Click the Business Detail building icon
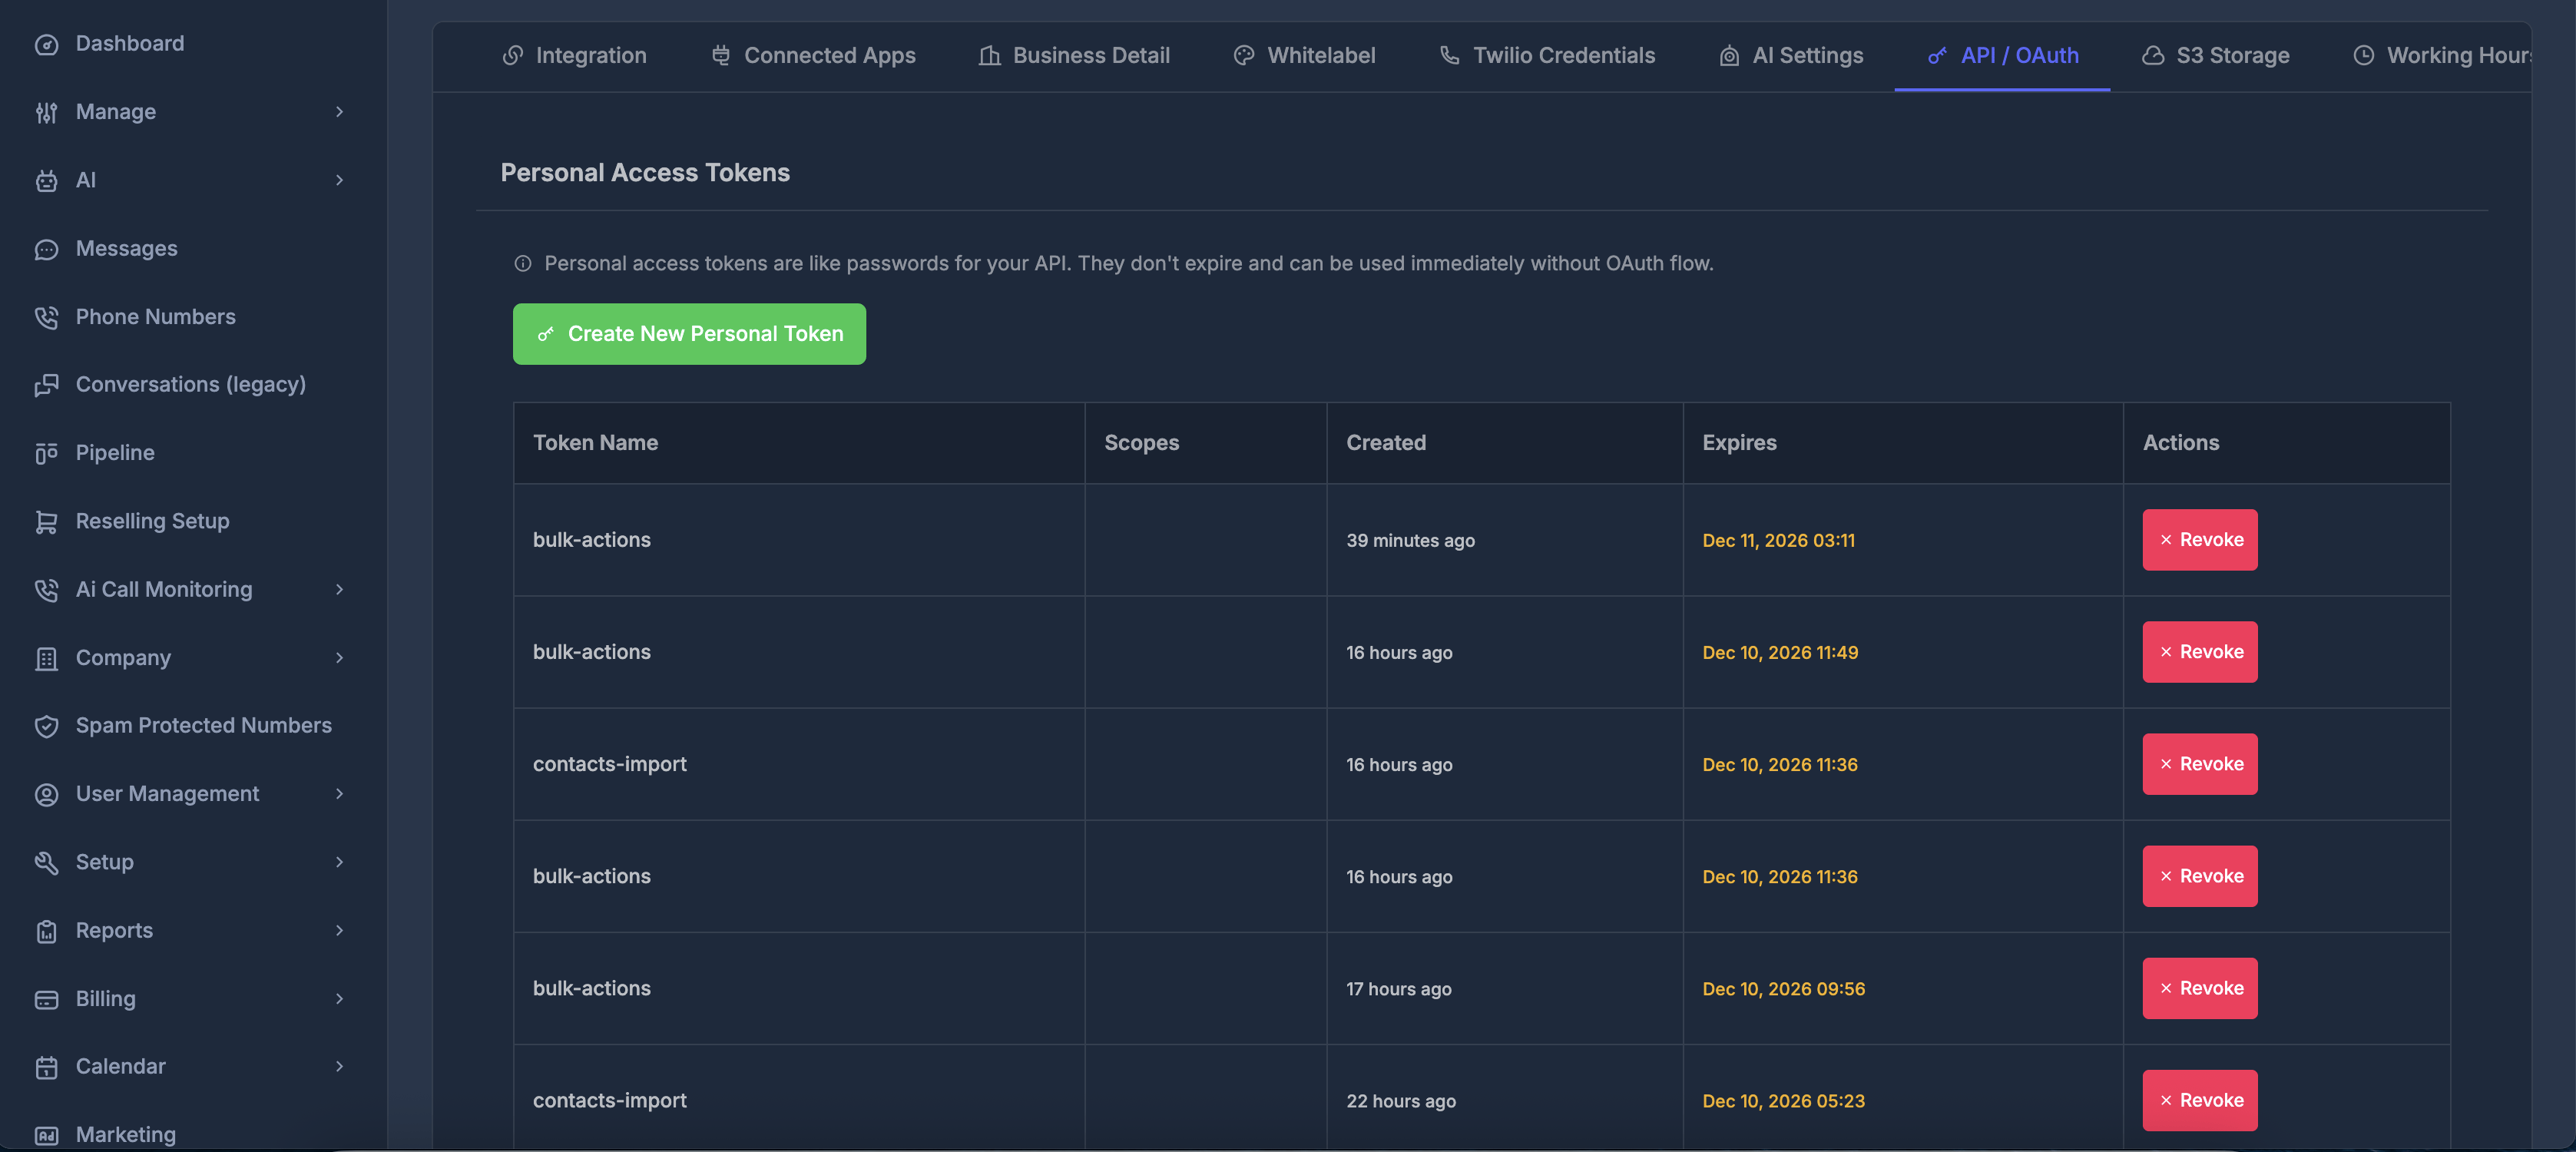This screenshot has height=1152, width=2576. click(990, 56)
